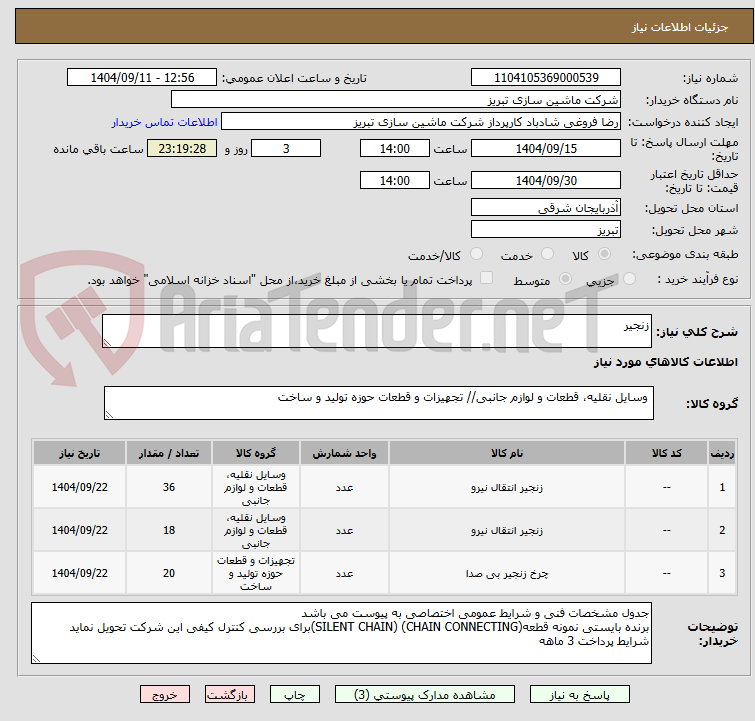Click زنجیر انتقال نیرو in row 2
The image size is (755, 721).
[x=507, y=530]
